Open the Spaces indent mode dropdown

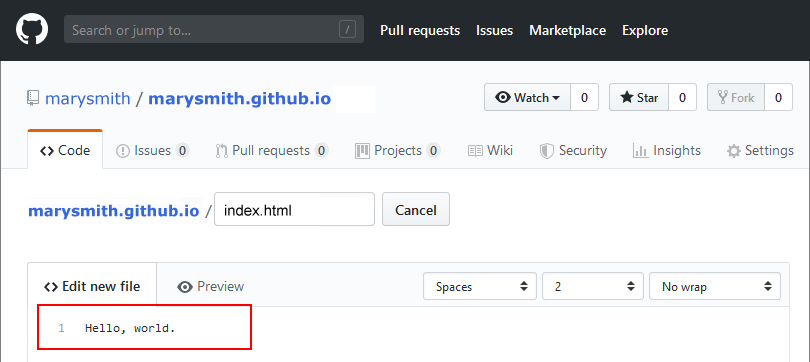(480, 286)
